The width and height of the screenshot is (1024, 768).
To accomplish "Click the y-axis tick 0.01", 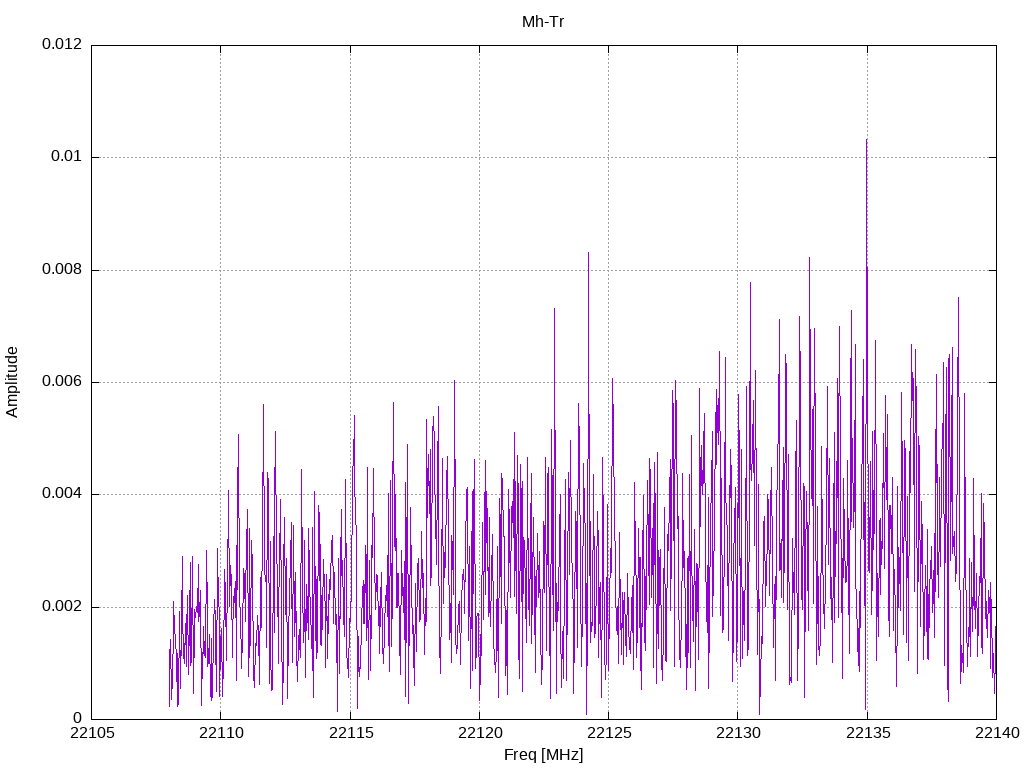I will (67, 157).
